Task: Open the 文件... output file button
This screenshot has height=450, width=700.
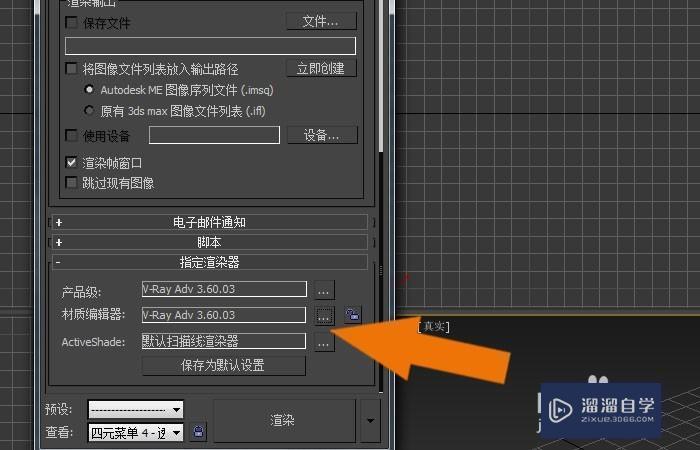Action: click(321, 21)
